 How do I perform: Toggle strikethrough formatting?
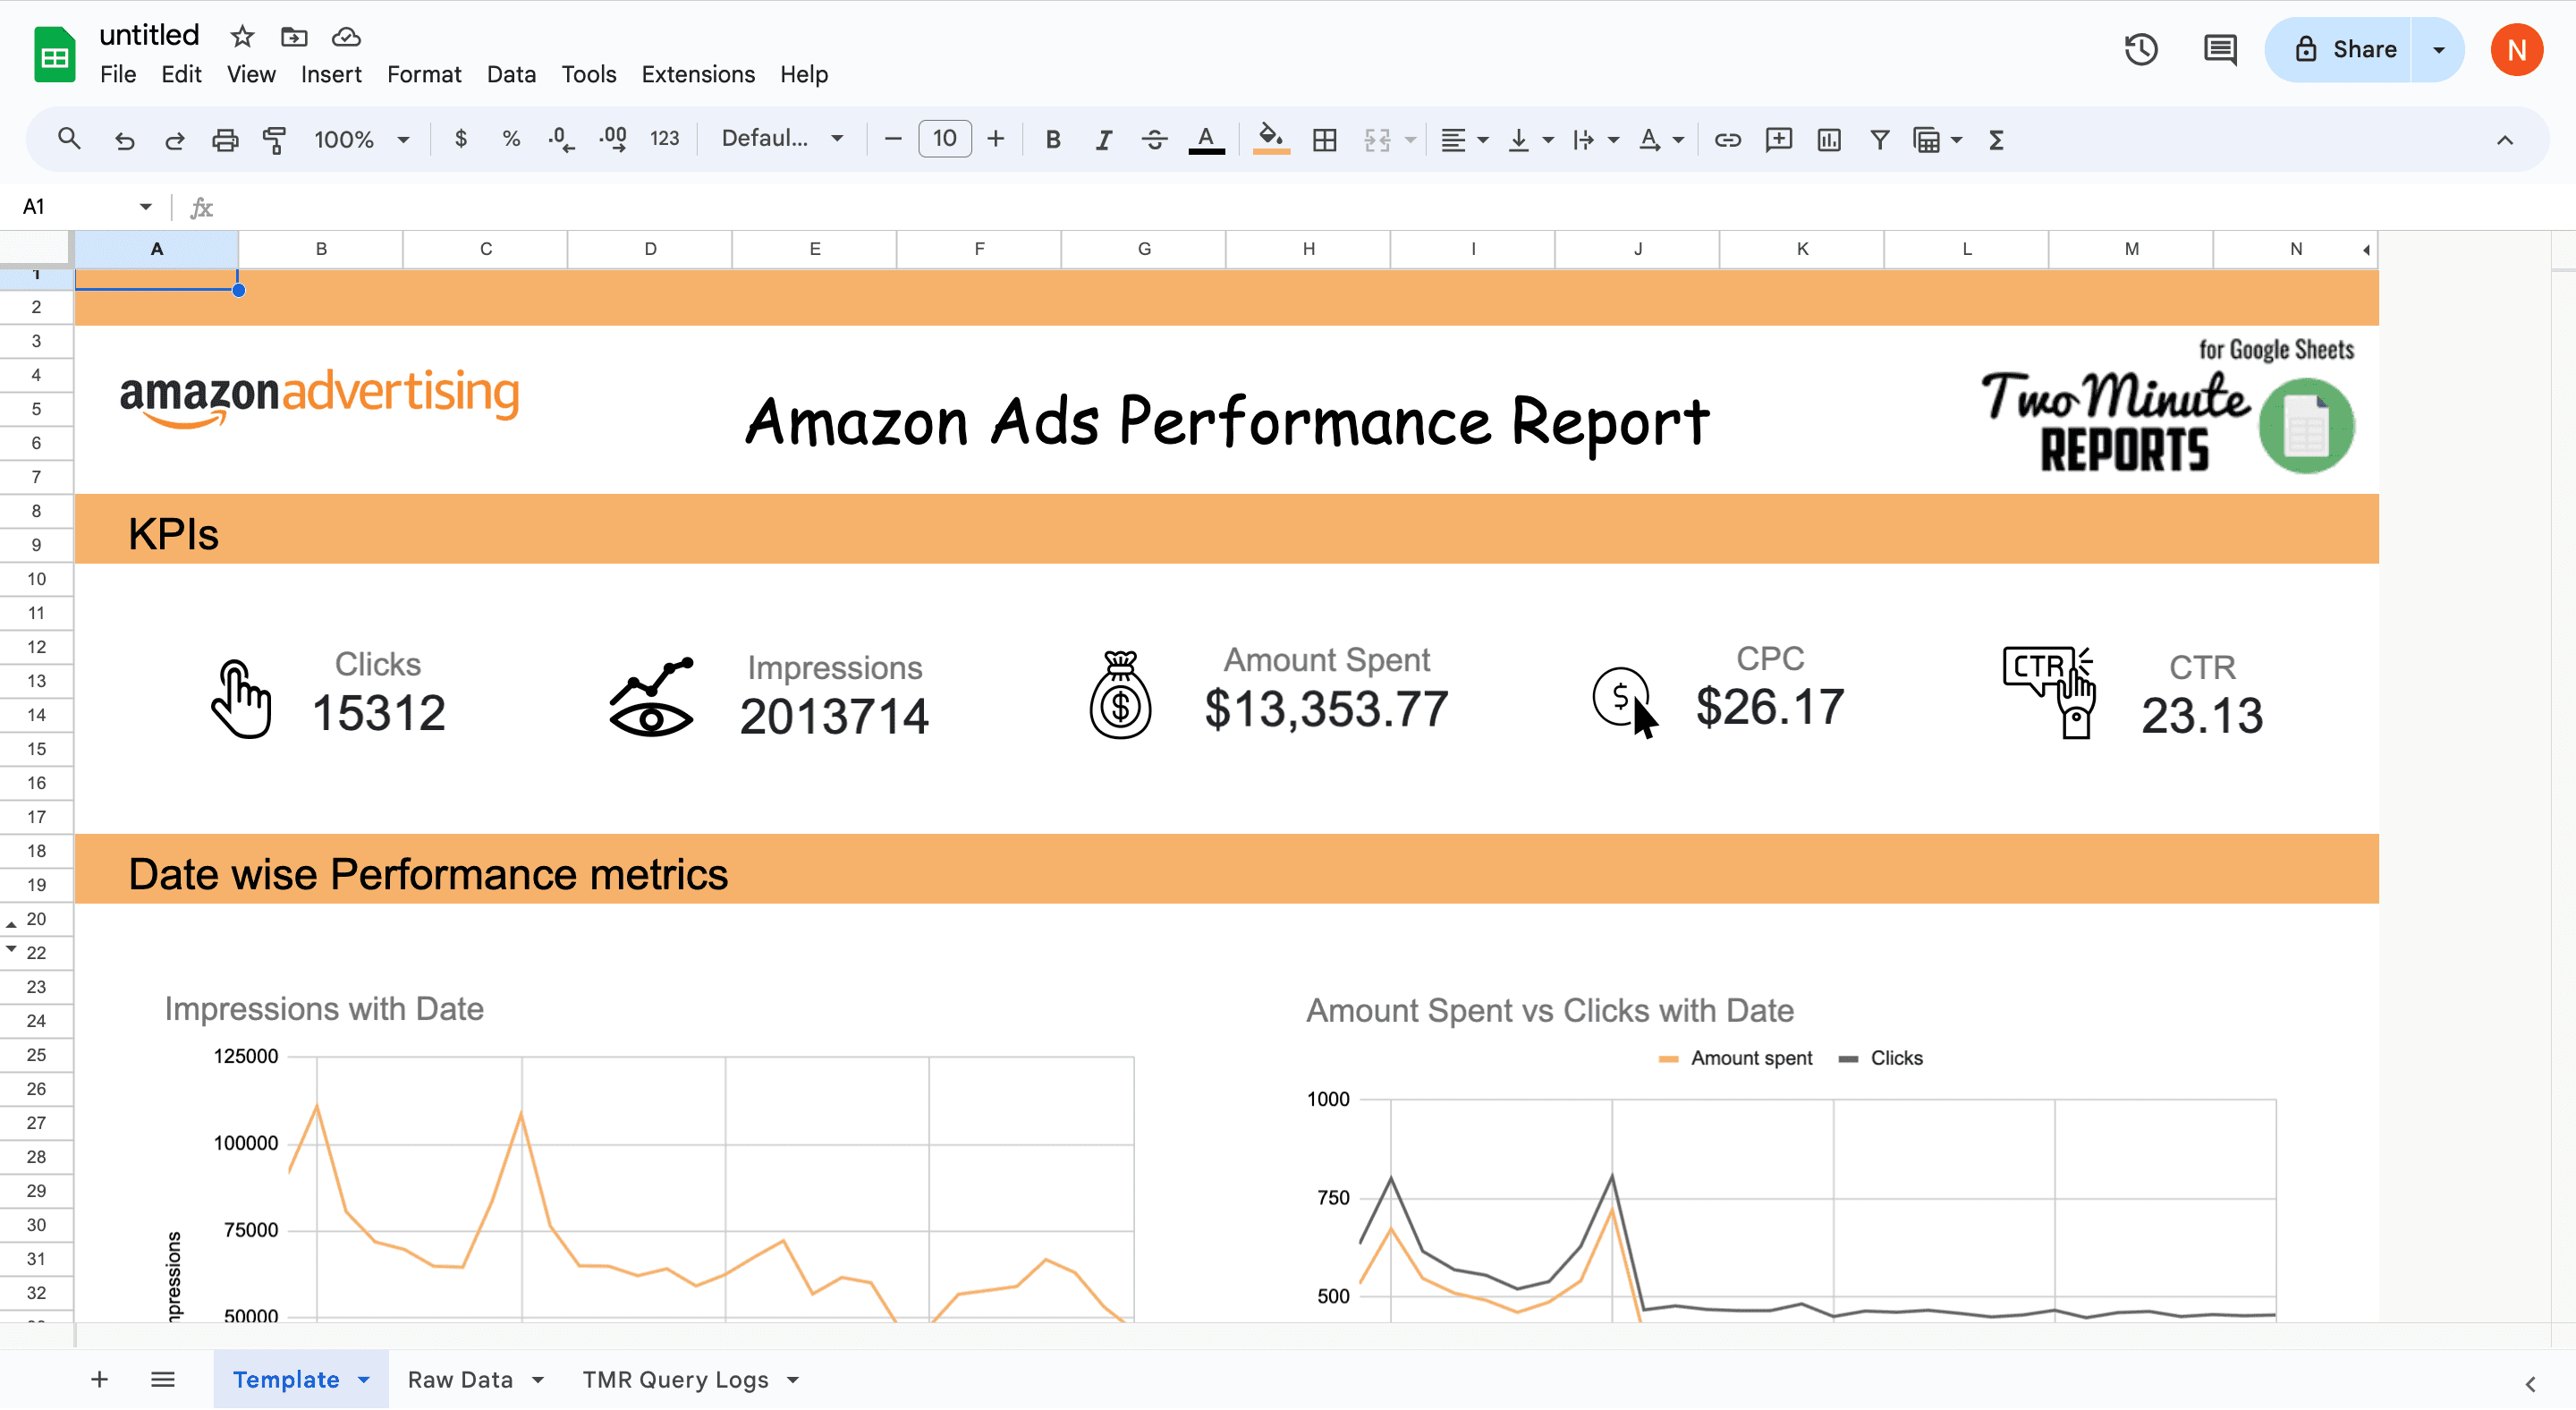pyautogui.click(x=1154, y=140)
